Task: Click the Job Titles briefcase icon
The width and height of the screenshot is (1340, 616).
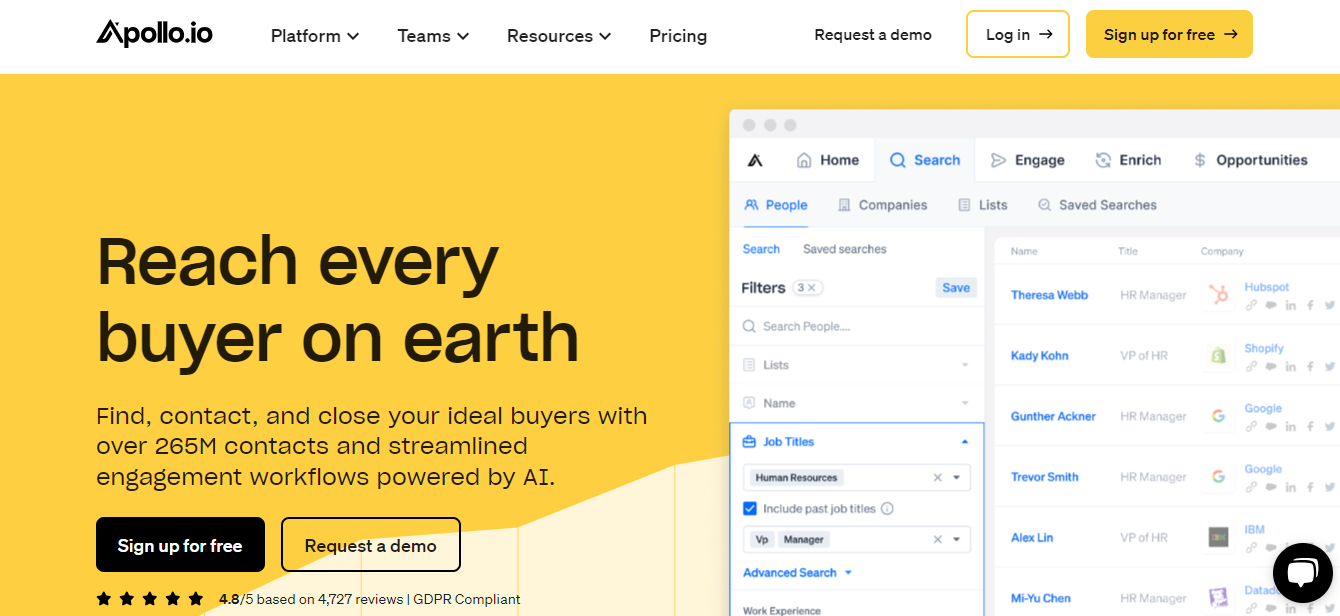Action: (749, 441)
